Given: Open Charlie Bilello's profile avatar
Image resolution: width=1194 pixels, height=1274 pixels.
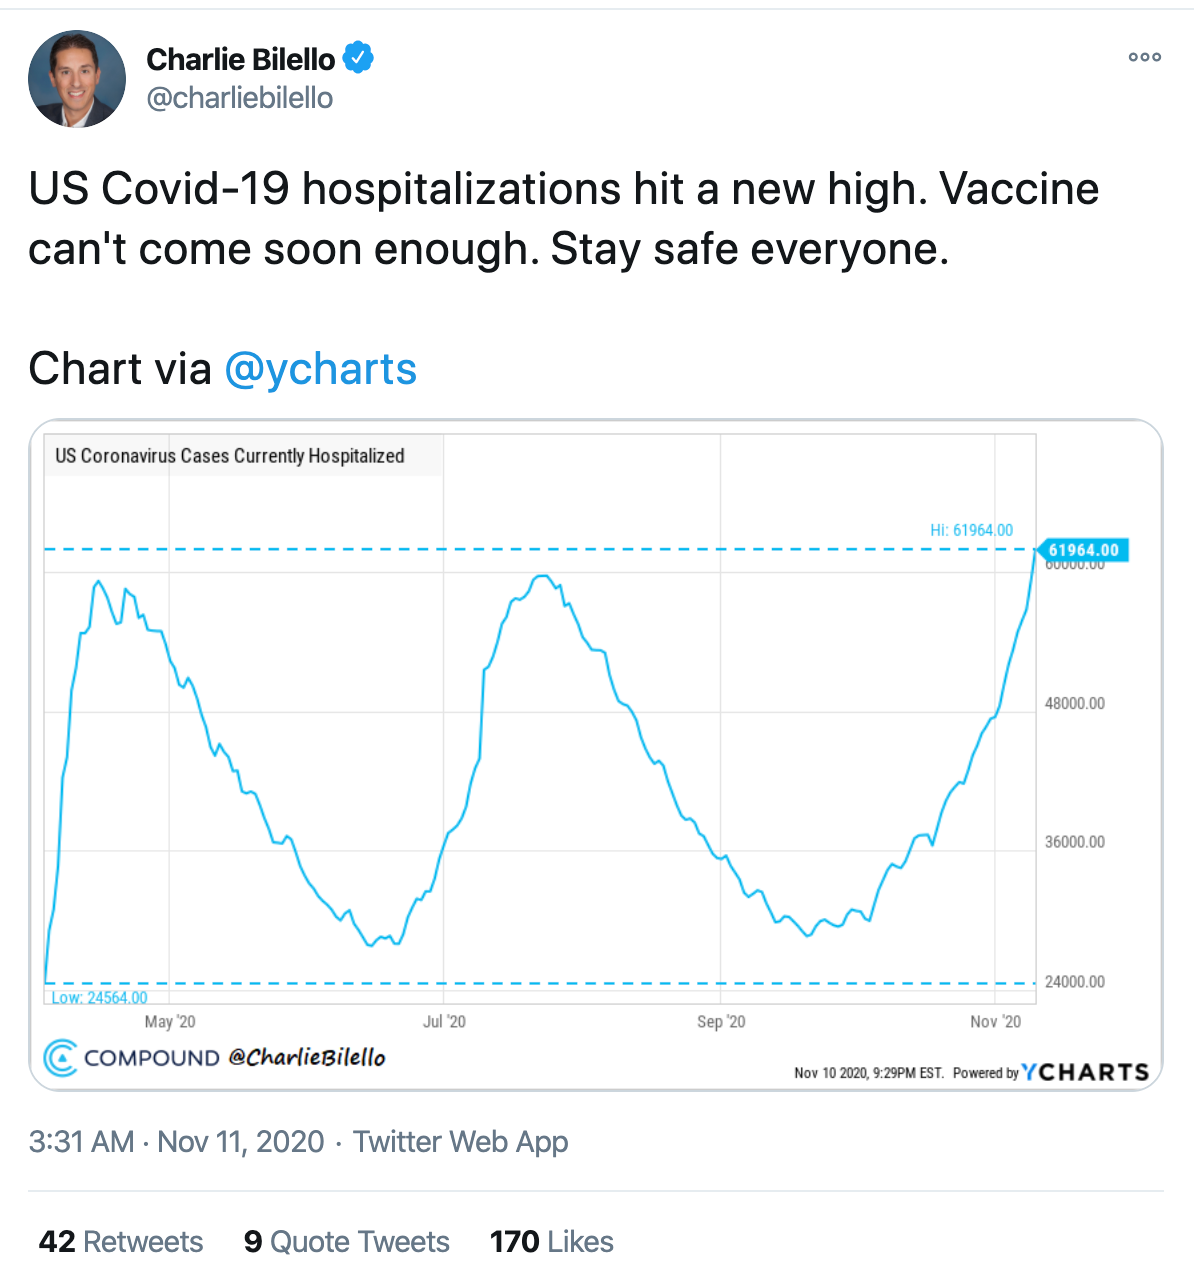Looking at the screenshot, I should (x=77, y=79).
